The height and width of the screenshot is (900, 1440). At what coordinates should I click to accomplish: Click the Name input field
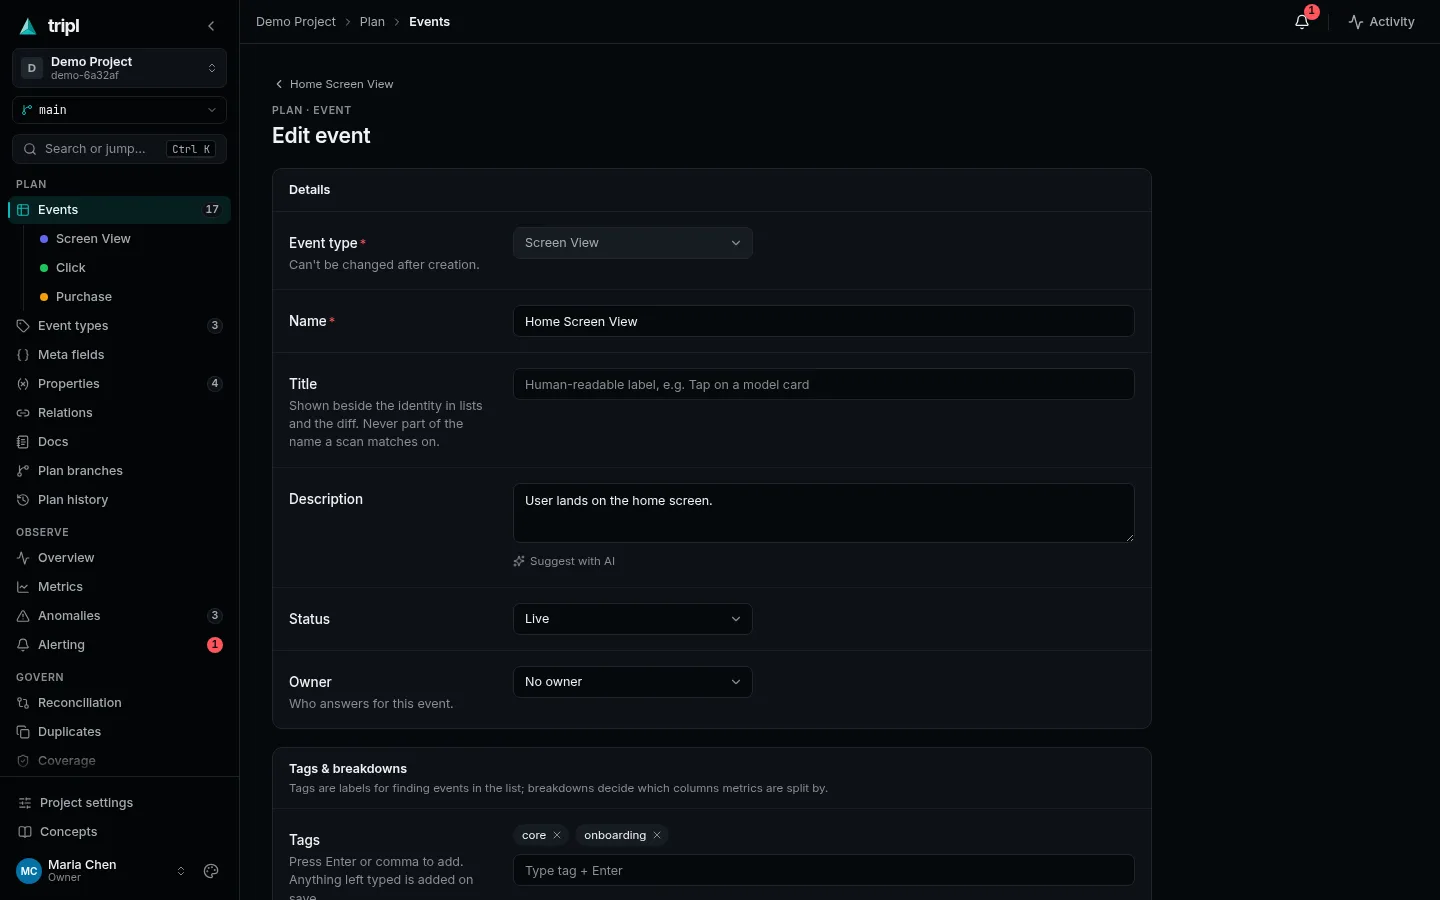824,321
